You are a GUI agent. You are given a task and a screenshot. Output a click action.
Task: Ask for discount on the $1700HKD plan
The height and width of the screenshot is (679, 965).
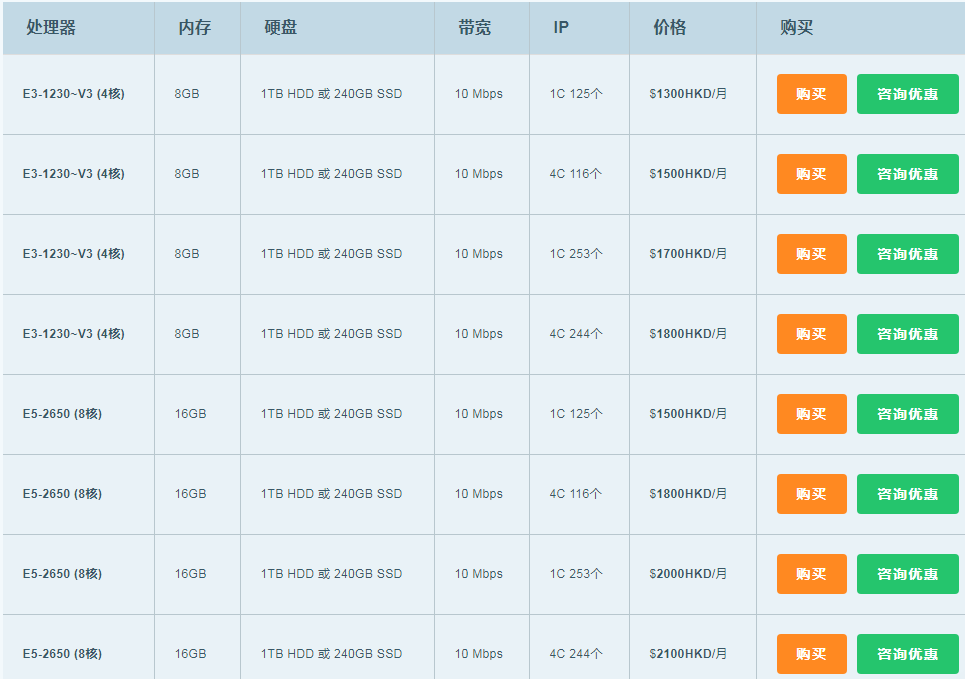907,254
